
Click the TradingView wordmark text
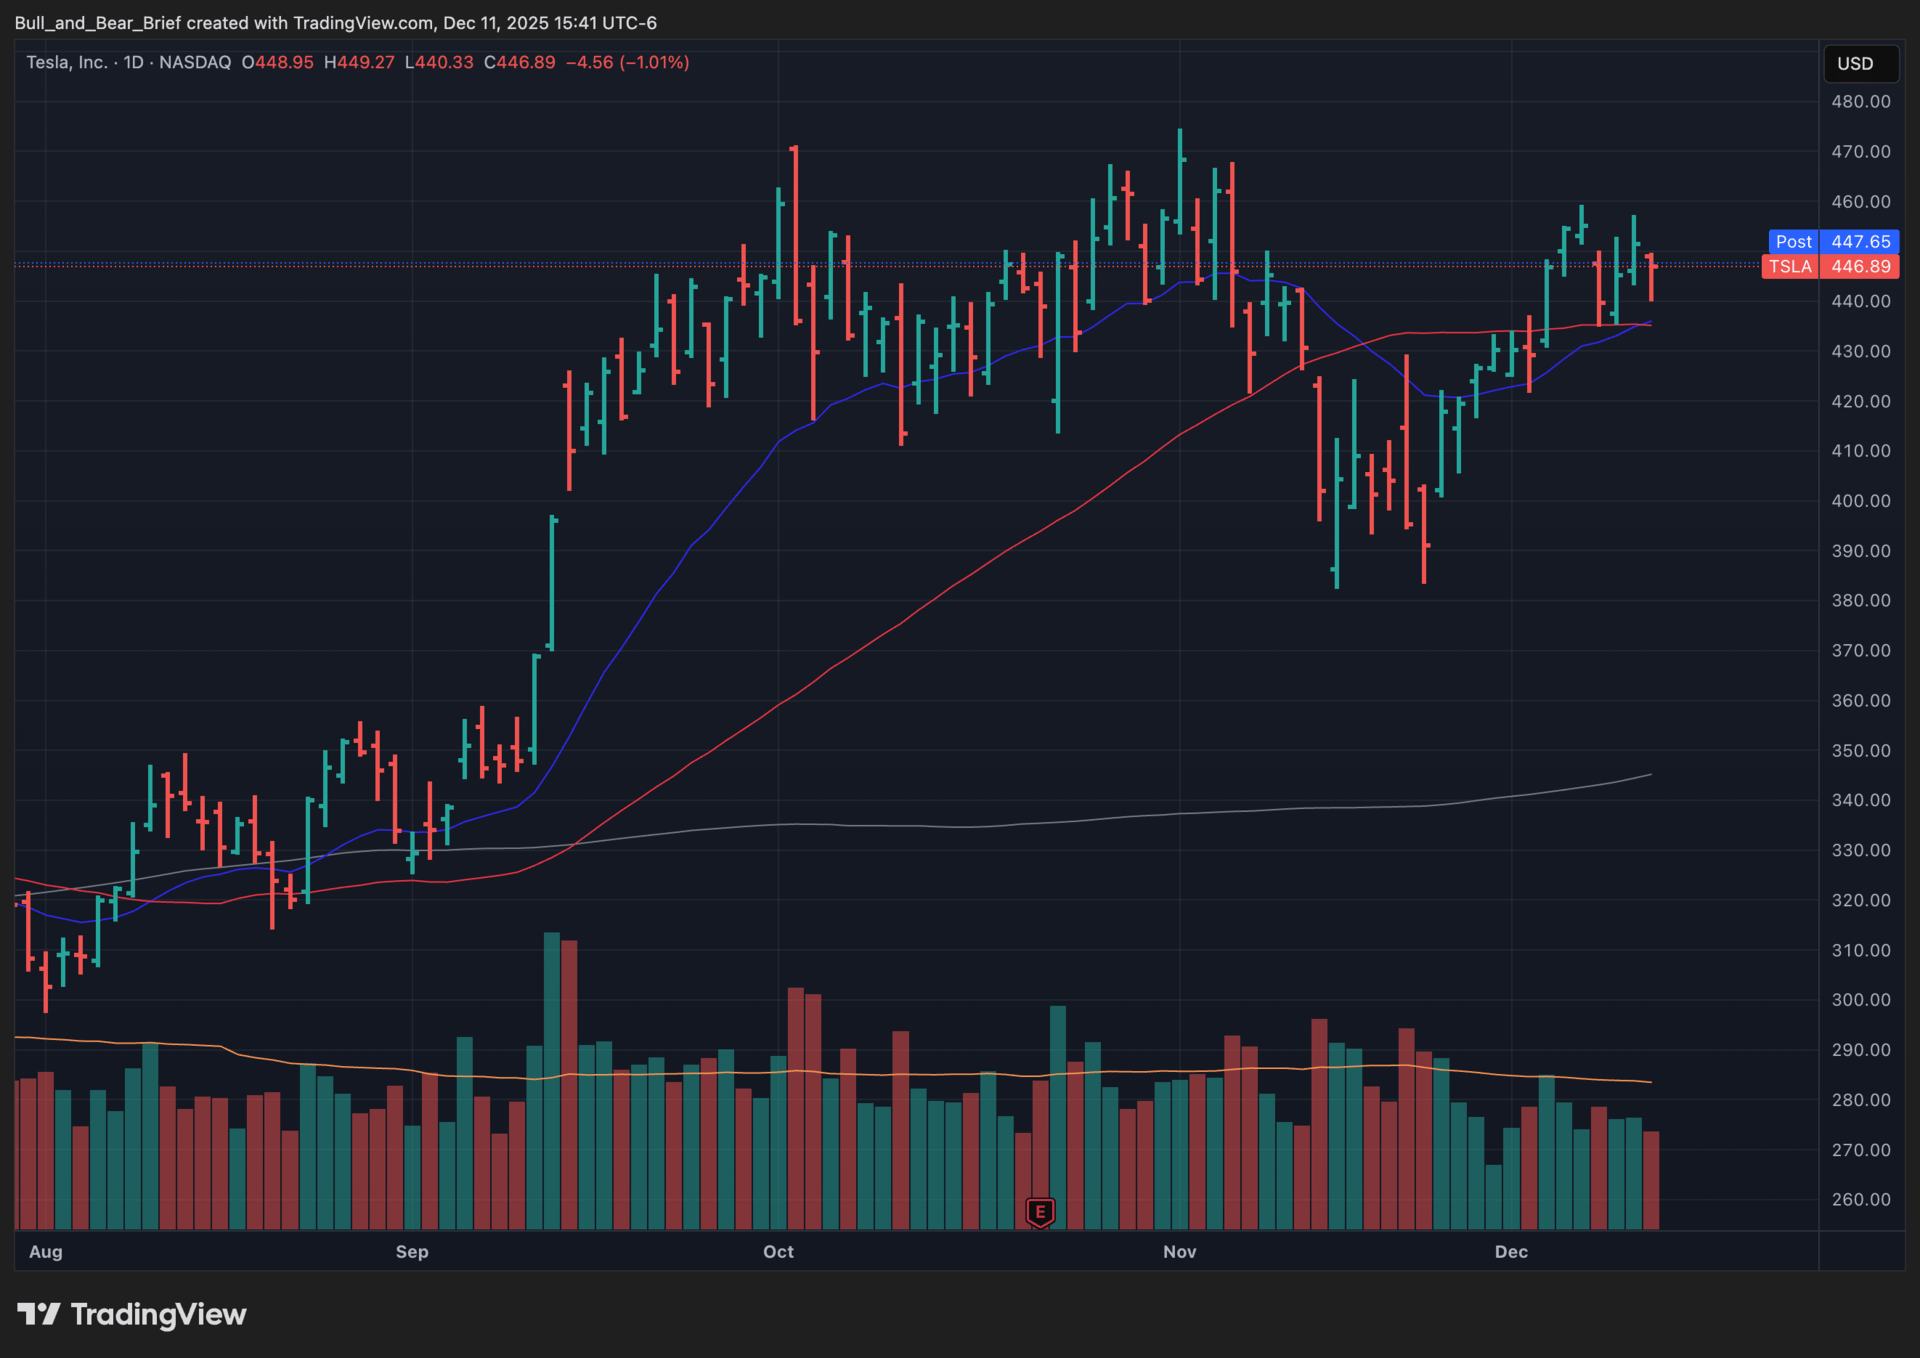(x=158, y=1314)
